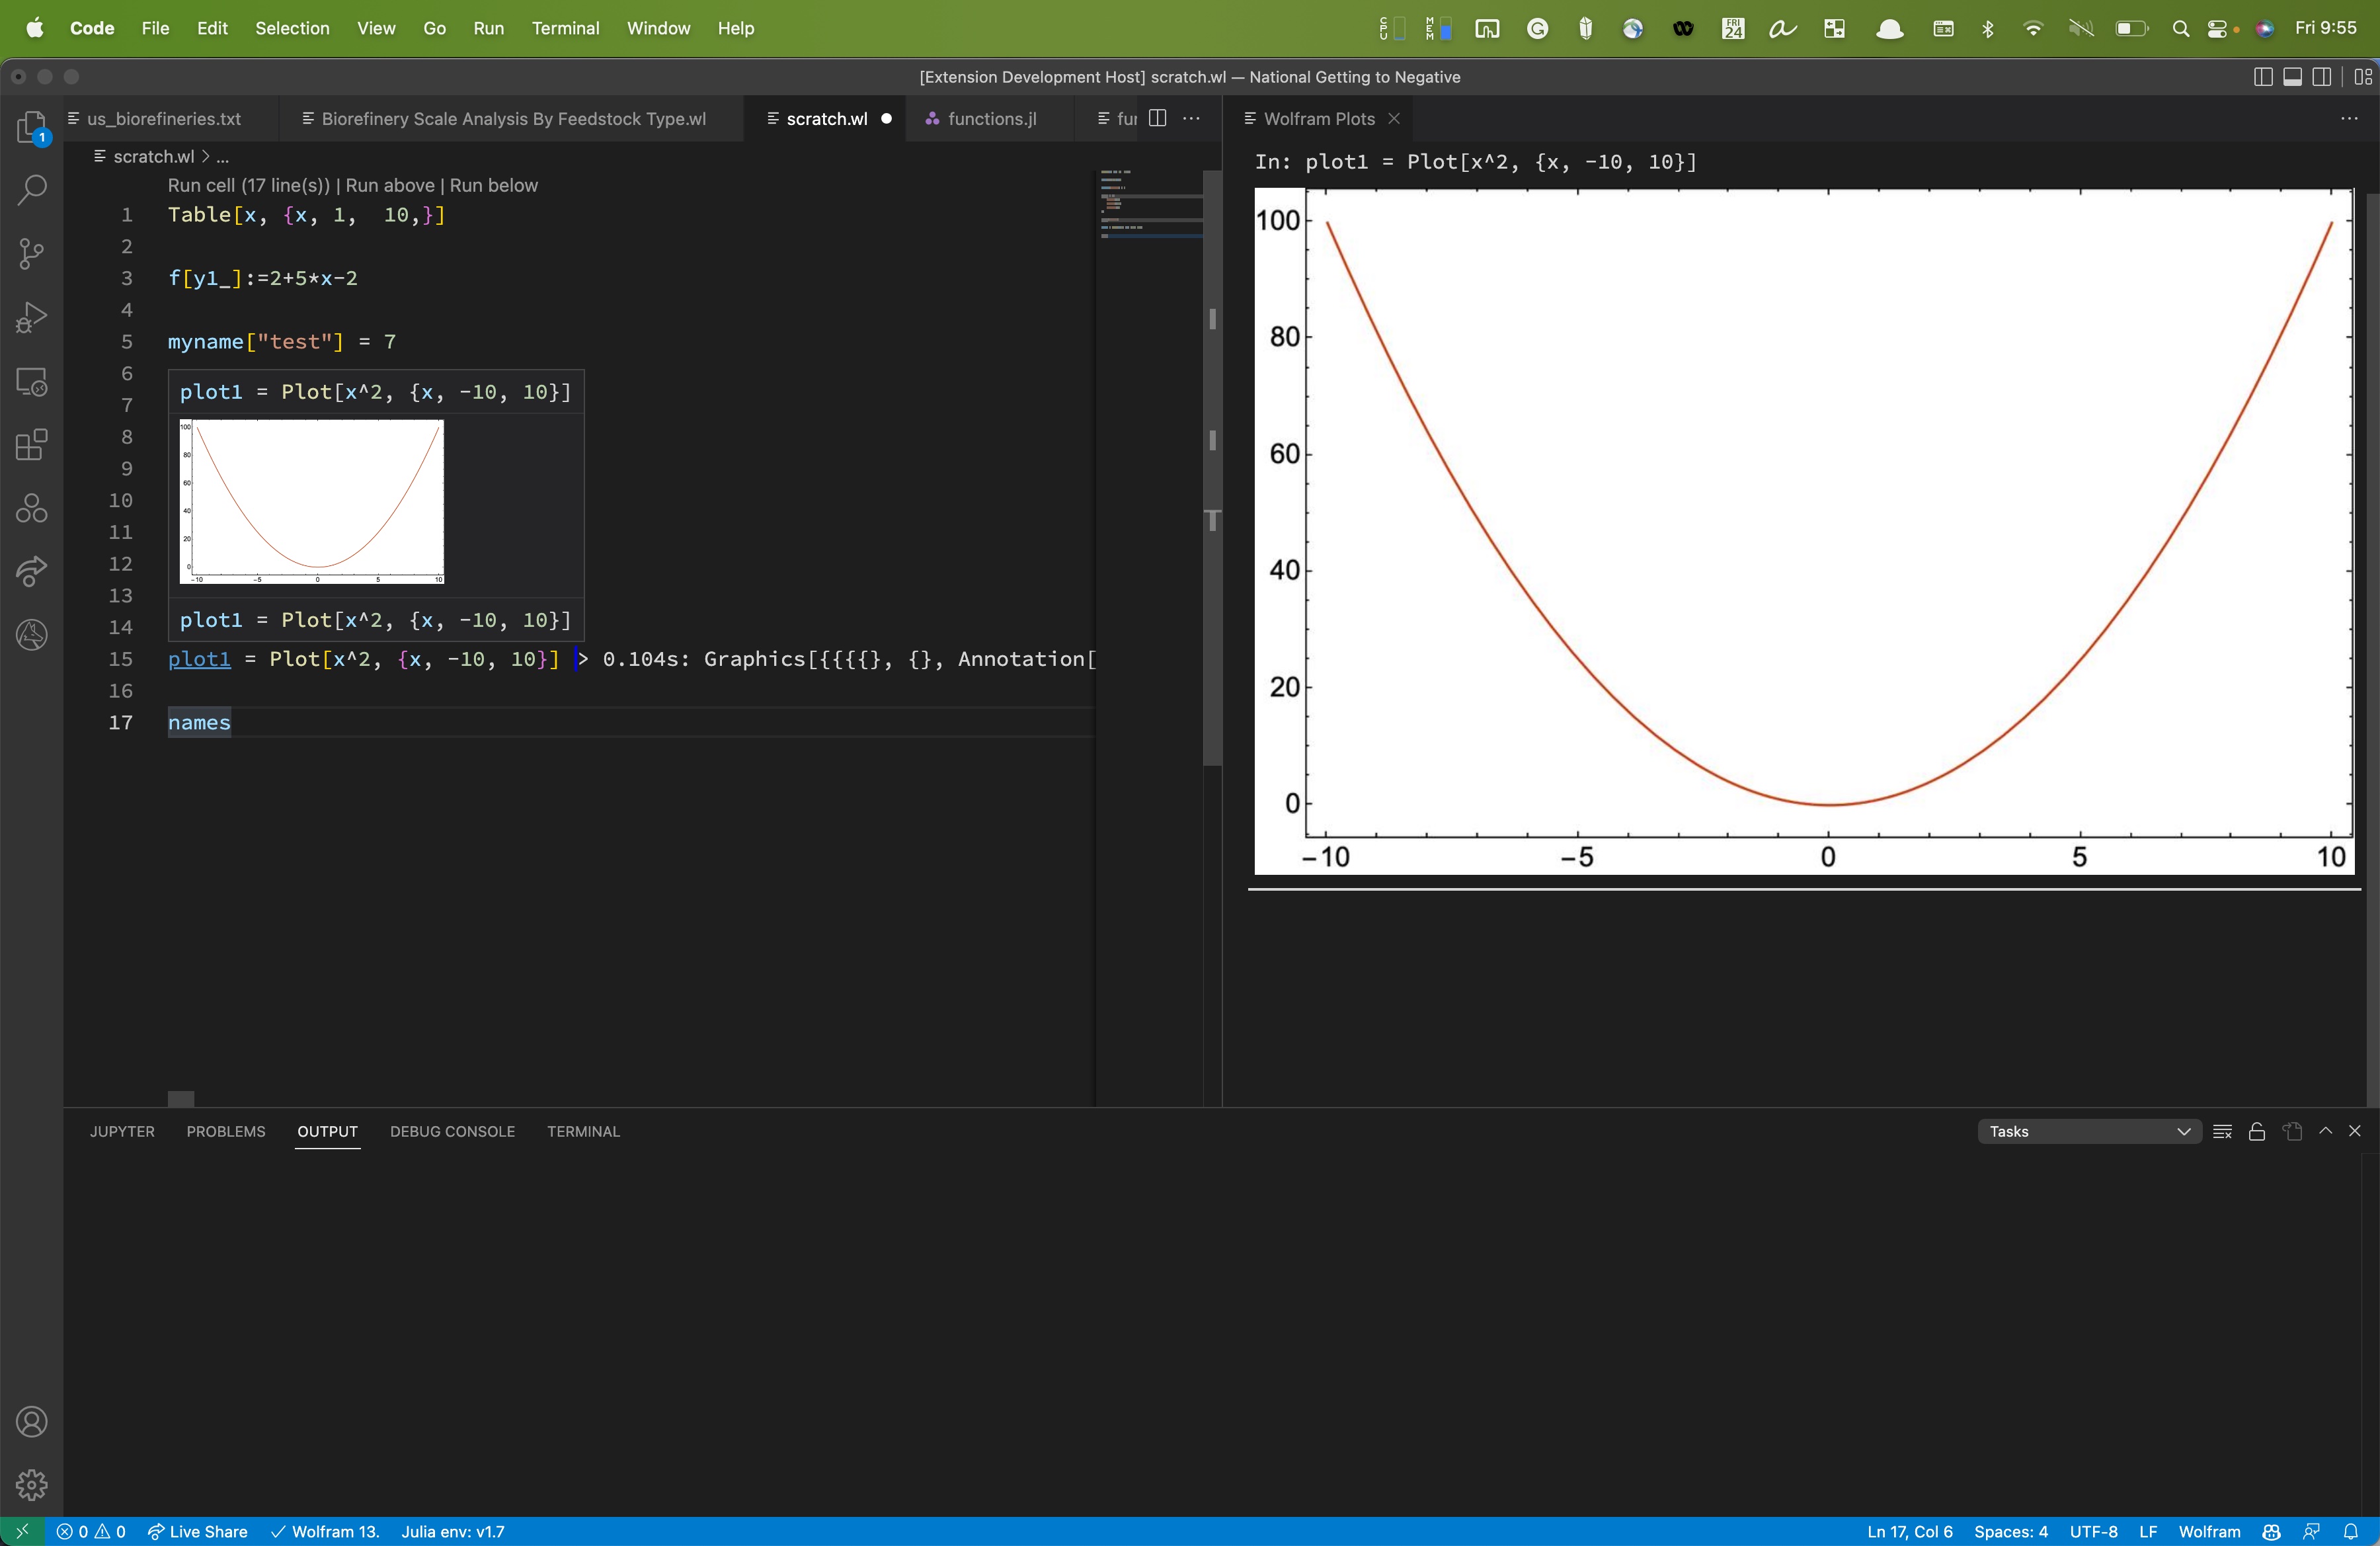Open the Selection menu
The image size is (2380, 1546).
point(292,28)
